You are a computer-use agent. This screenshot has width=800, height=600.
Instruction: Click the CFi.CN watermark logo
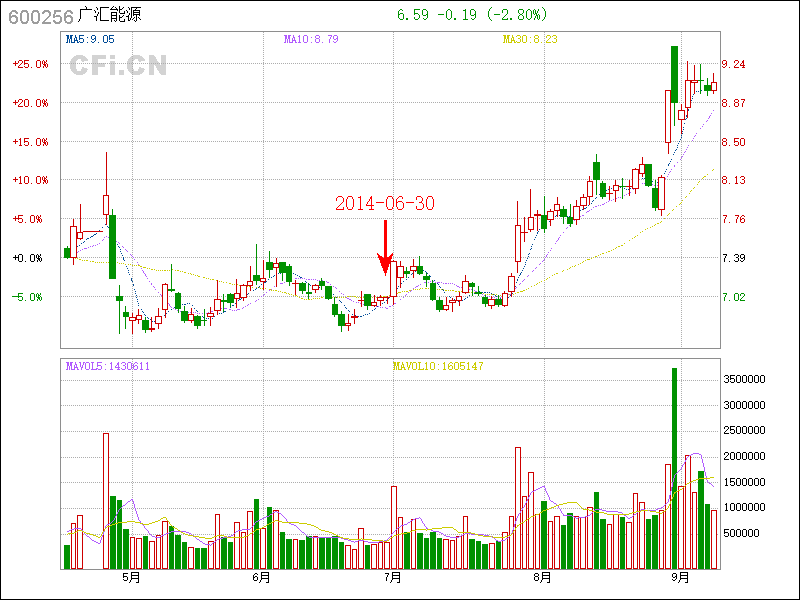click(x=118, y=66)
